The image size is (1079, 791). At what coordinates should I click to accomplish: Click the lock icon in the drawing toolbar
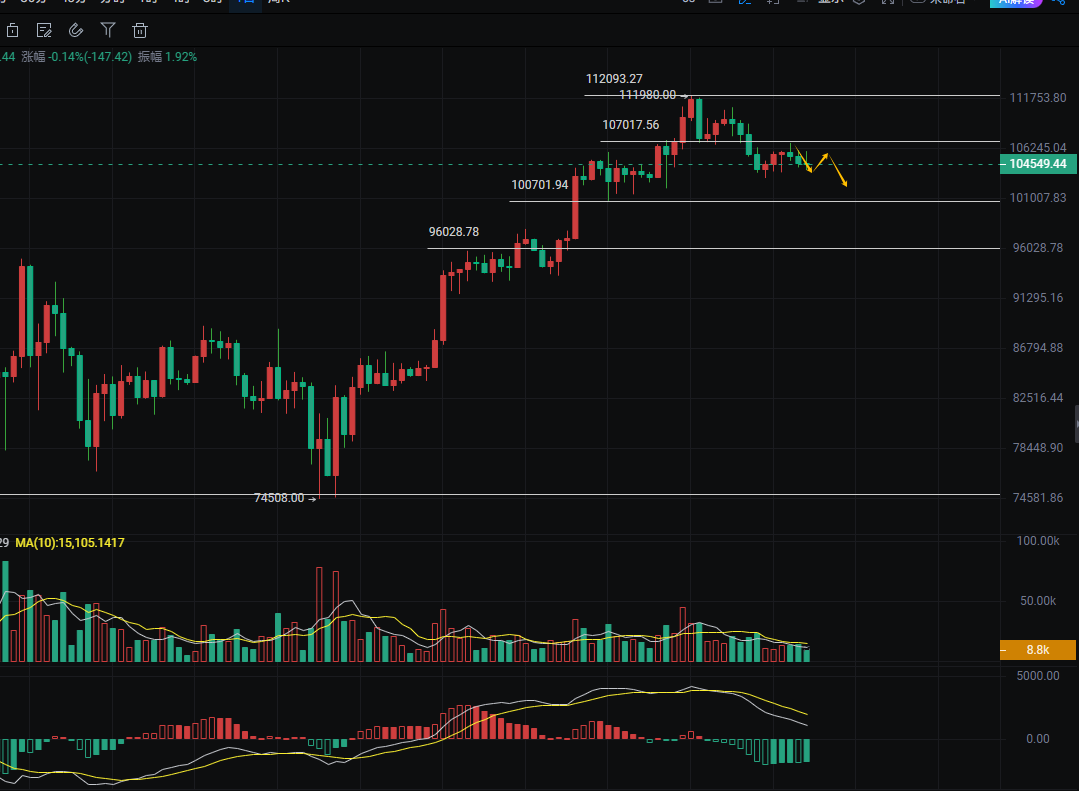12,30
